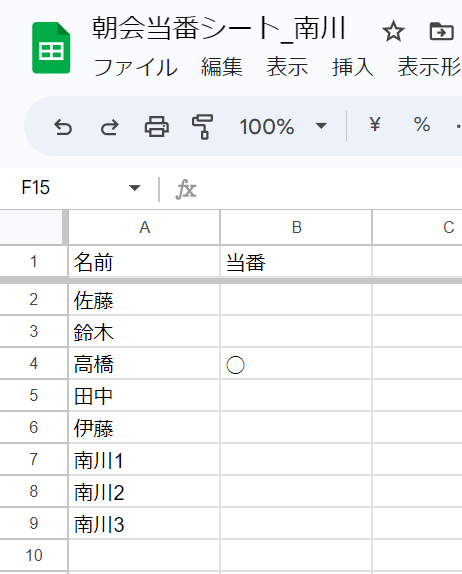The height and width of the screenshot is (574, 462).
Task: Activate the paint format tool
Action: (x=202, y=127)
